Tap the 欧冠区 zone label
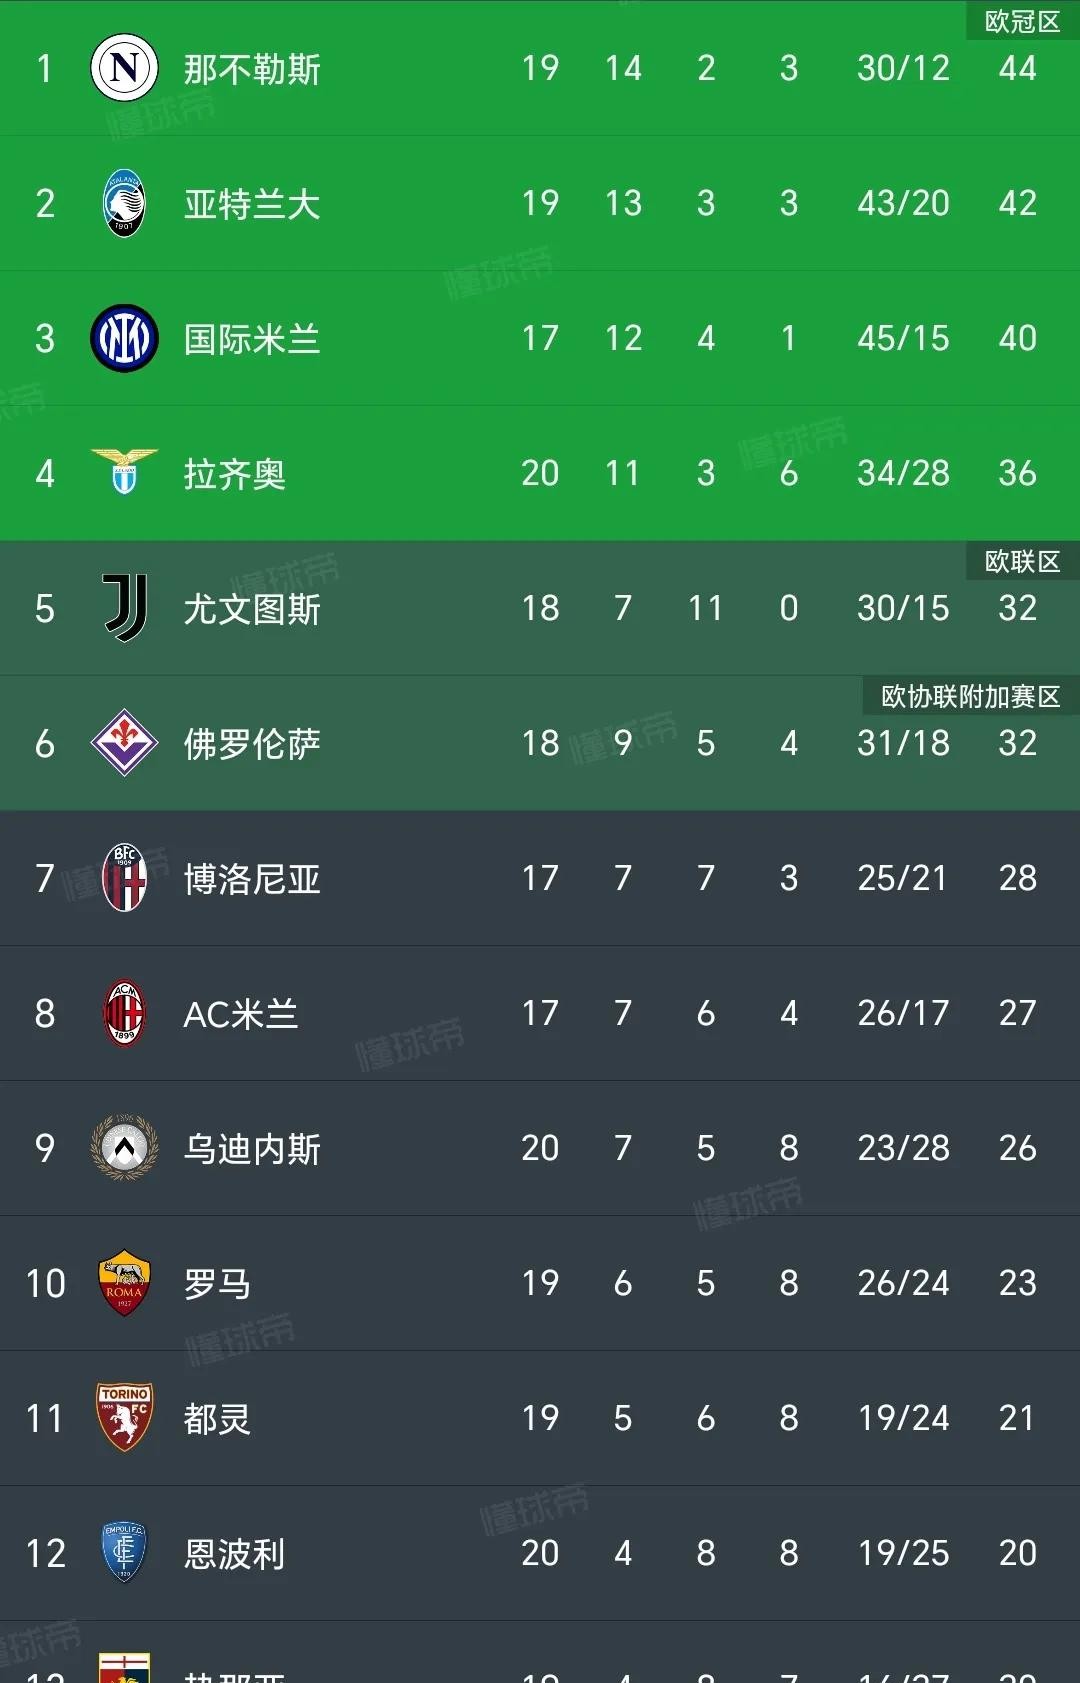 (1022, 22)
